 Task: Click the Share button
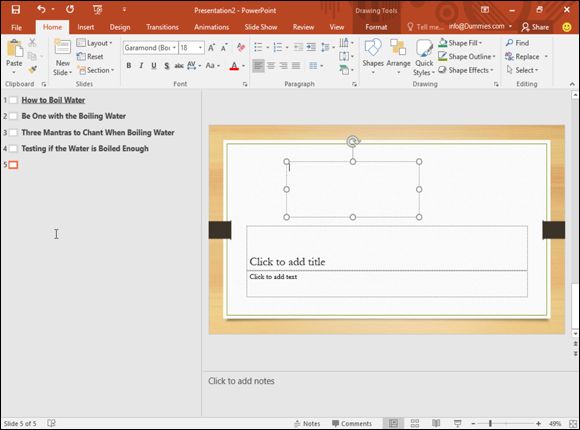(535, 27)
